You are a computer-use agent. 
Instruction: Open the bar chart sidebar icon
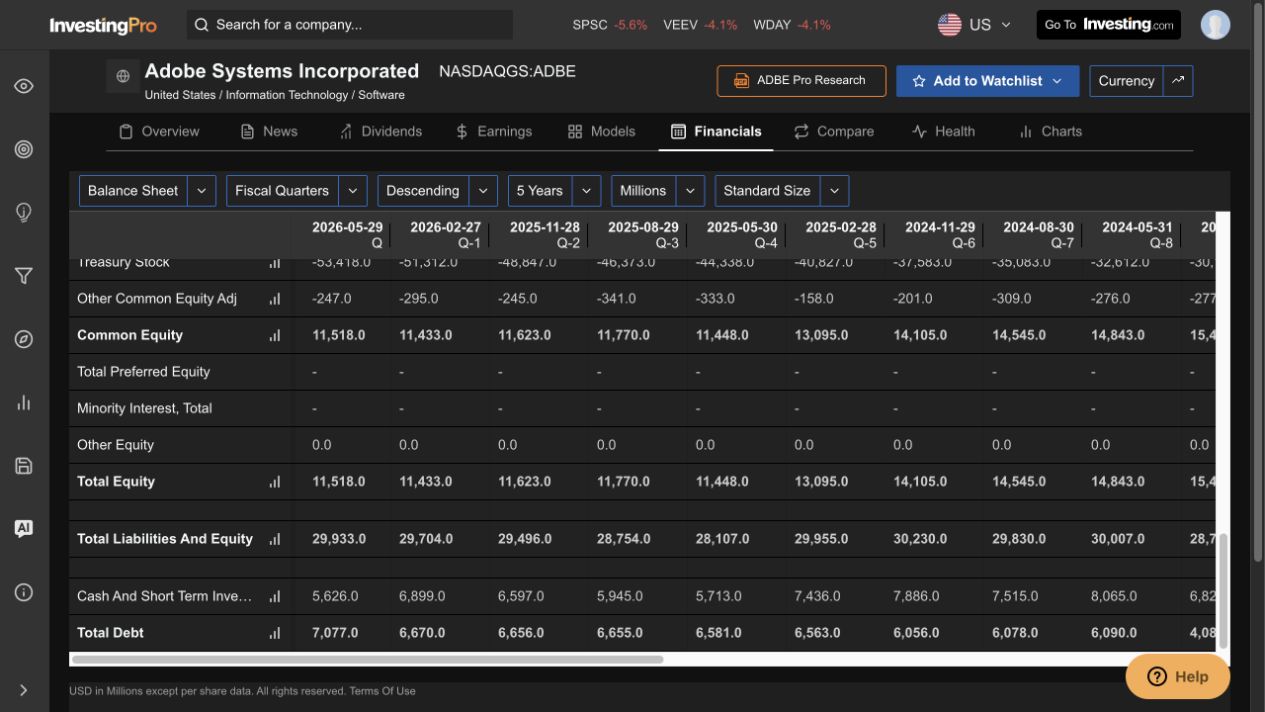24,402
